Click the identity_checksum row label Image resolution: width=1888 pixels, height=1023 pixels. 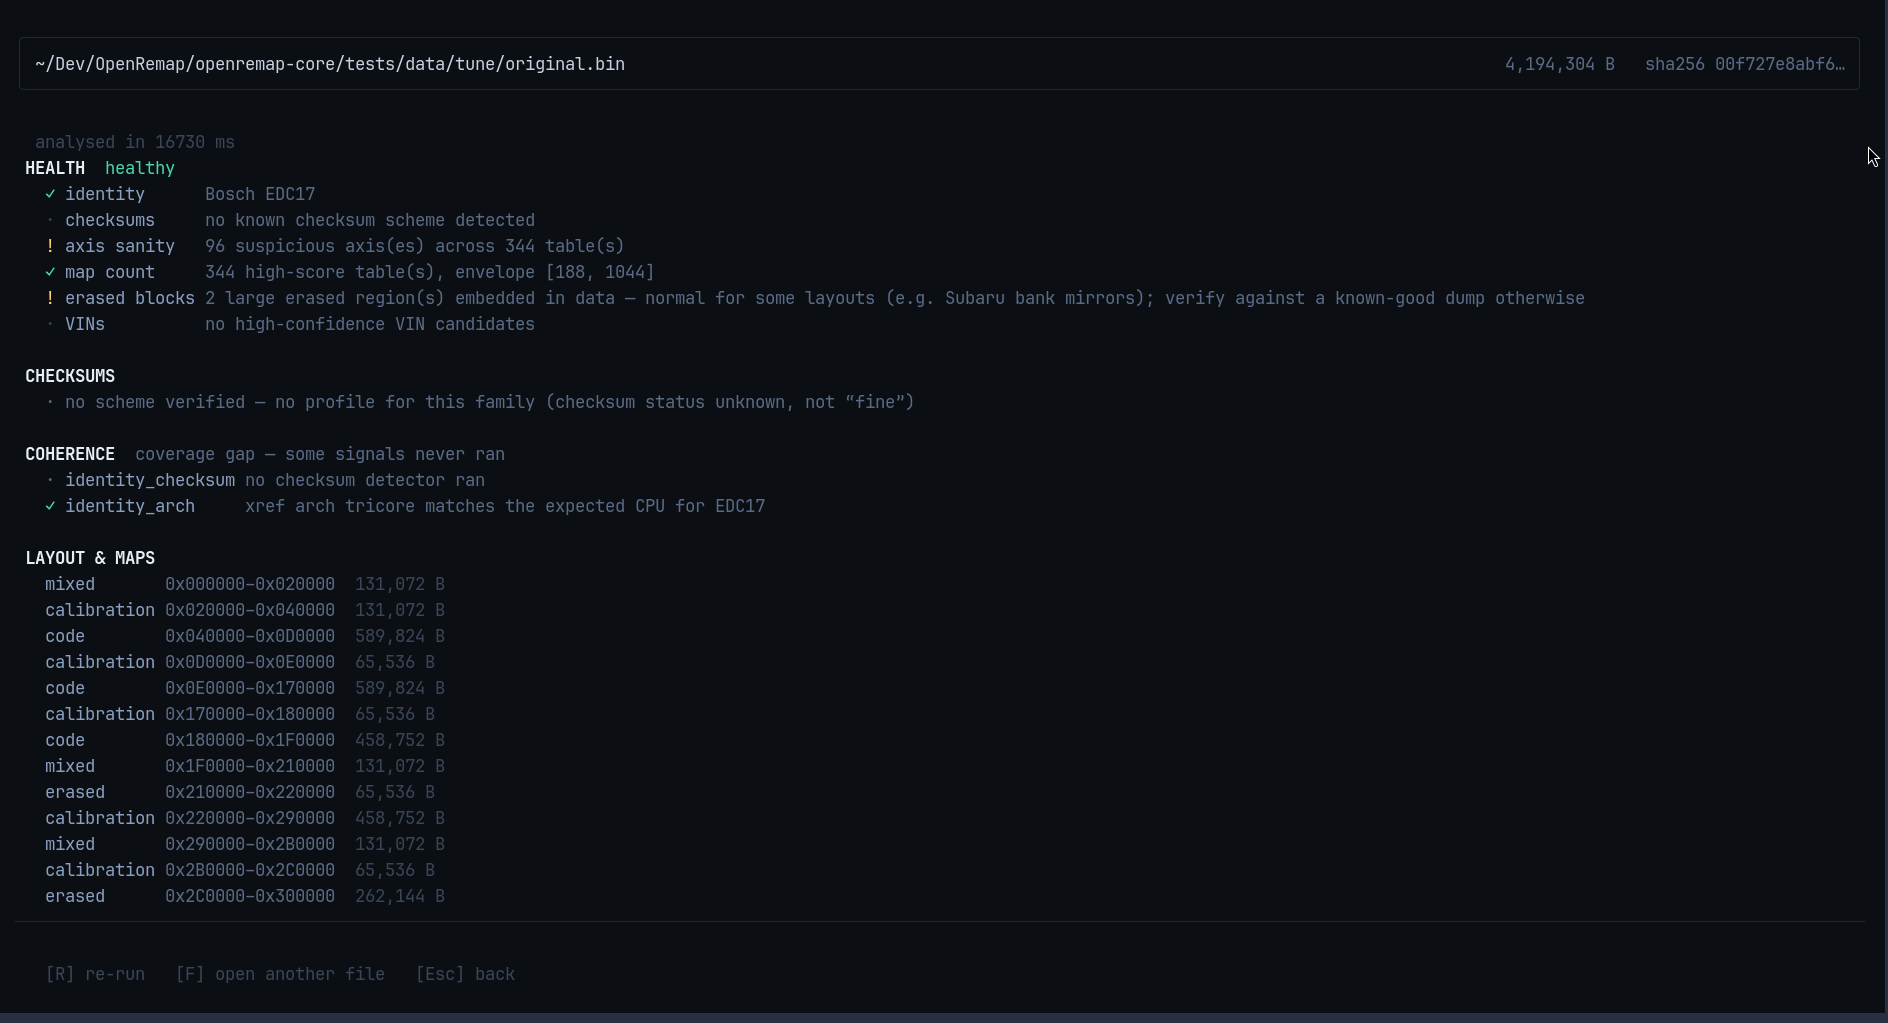[150, 480]
